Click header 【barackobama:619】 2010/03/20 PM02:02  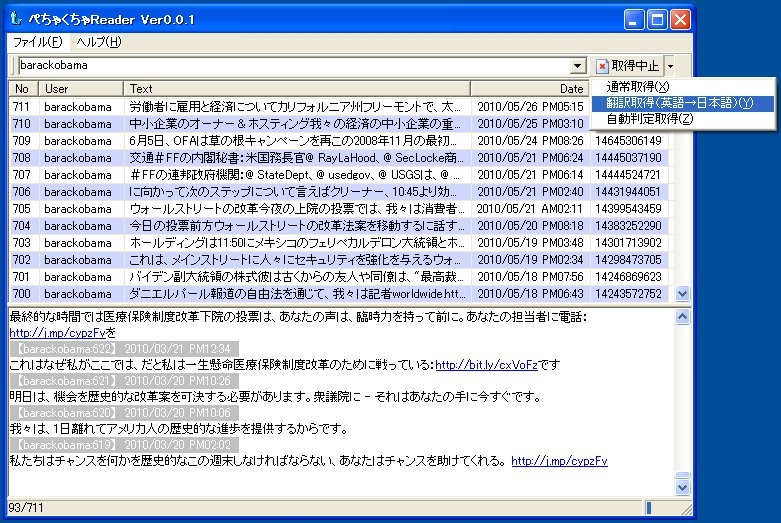(124, 445)
